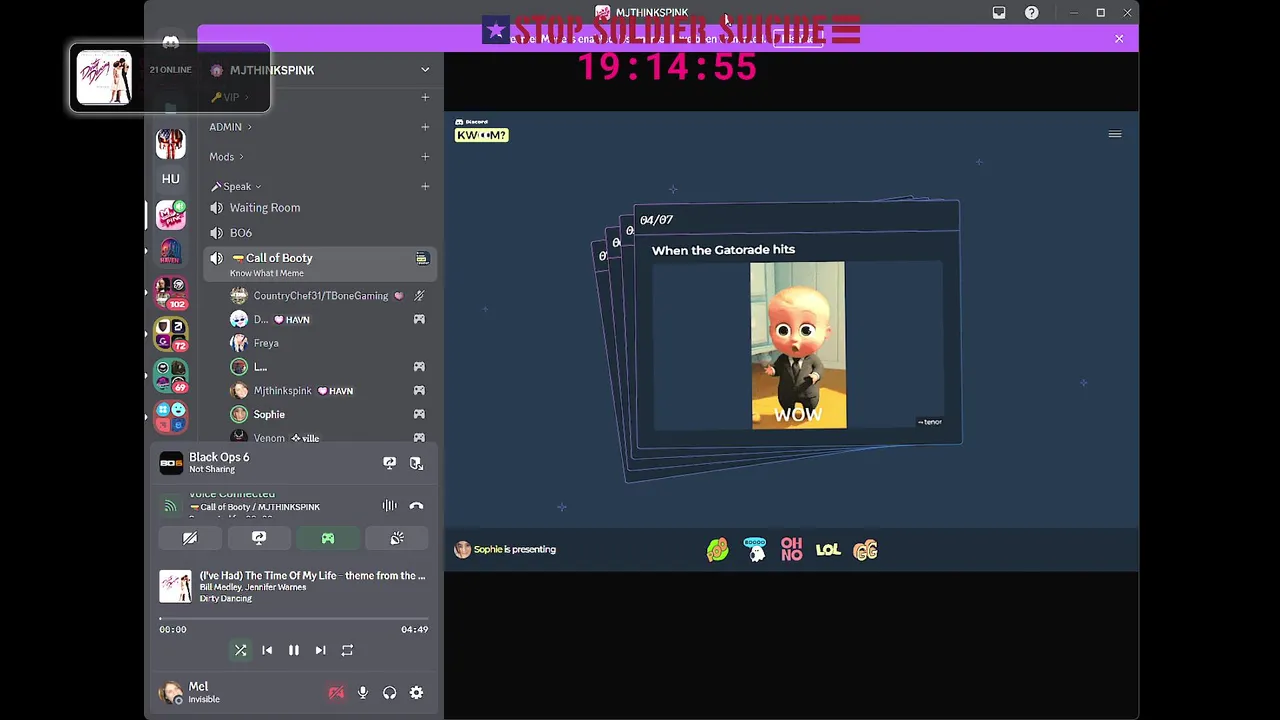Go to Discord home direct messages

pos(171,42)
